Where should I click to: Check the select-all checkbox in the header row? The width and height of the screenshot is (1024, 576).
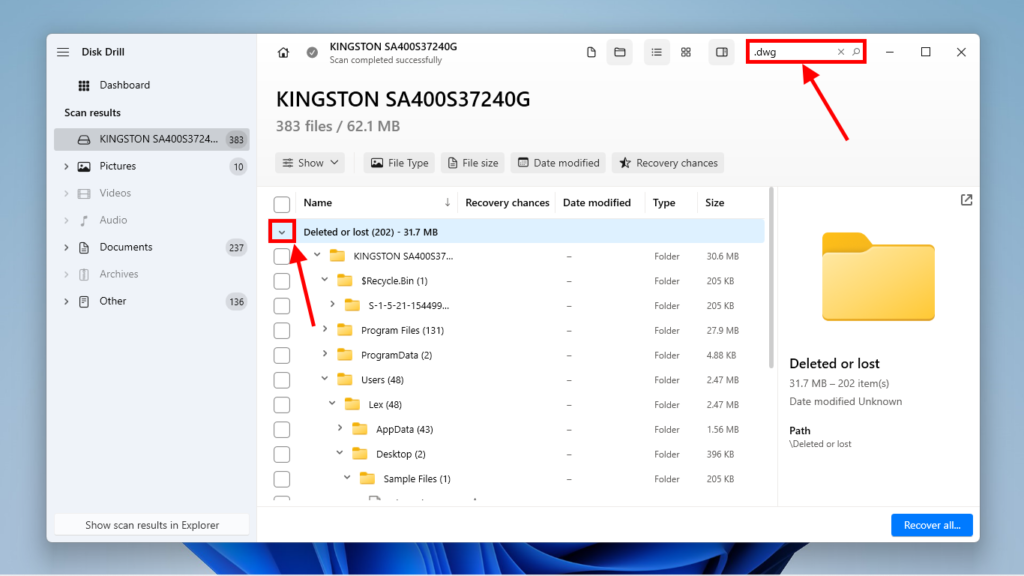coord(281,202)
